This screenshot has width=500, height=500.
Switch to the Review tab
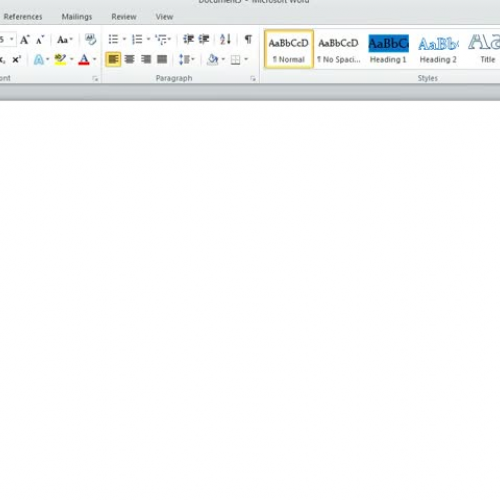[124, 17]
